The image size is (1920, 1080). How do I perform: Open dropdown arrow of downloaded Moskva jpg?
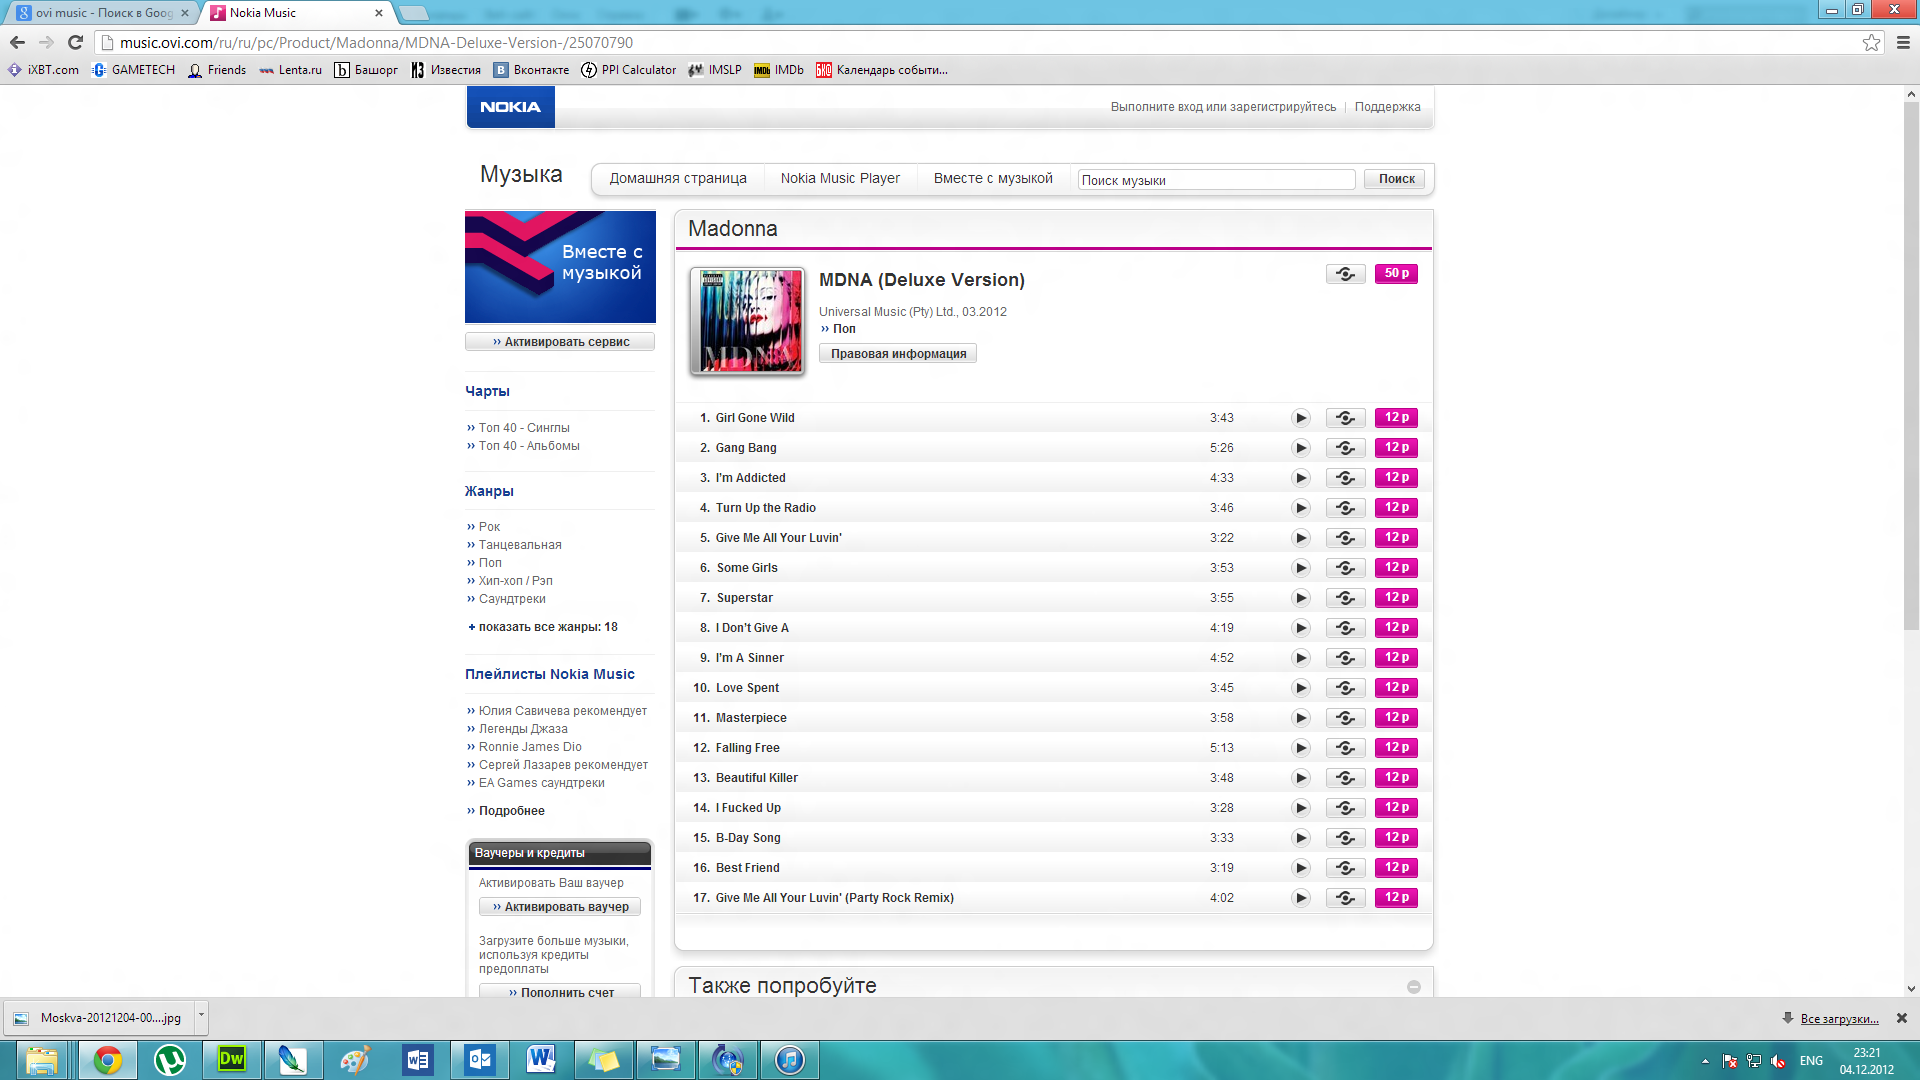[201, 1016]
